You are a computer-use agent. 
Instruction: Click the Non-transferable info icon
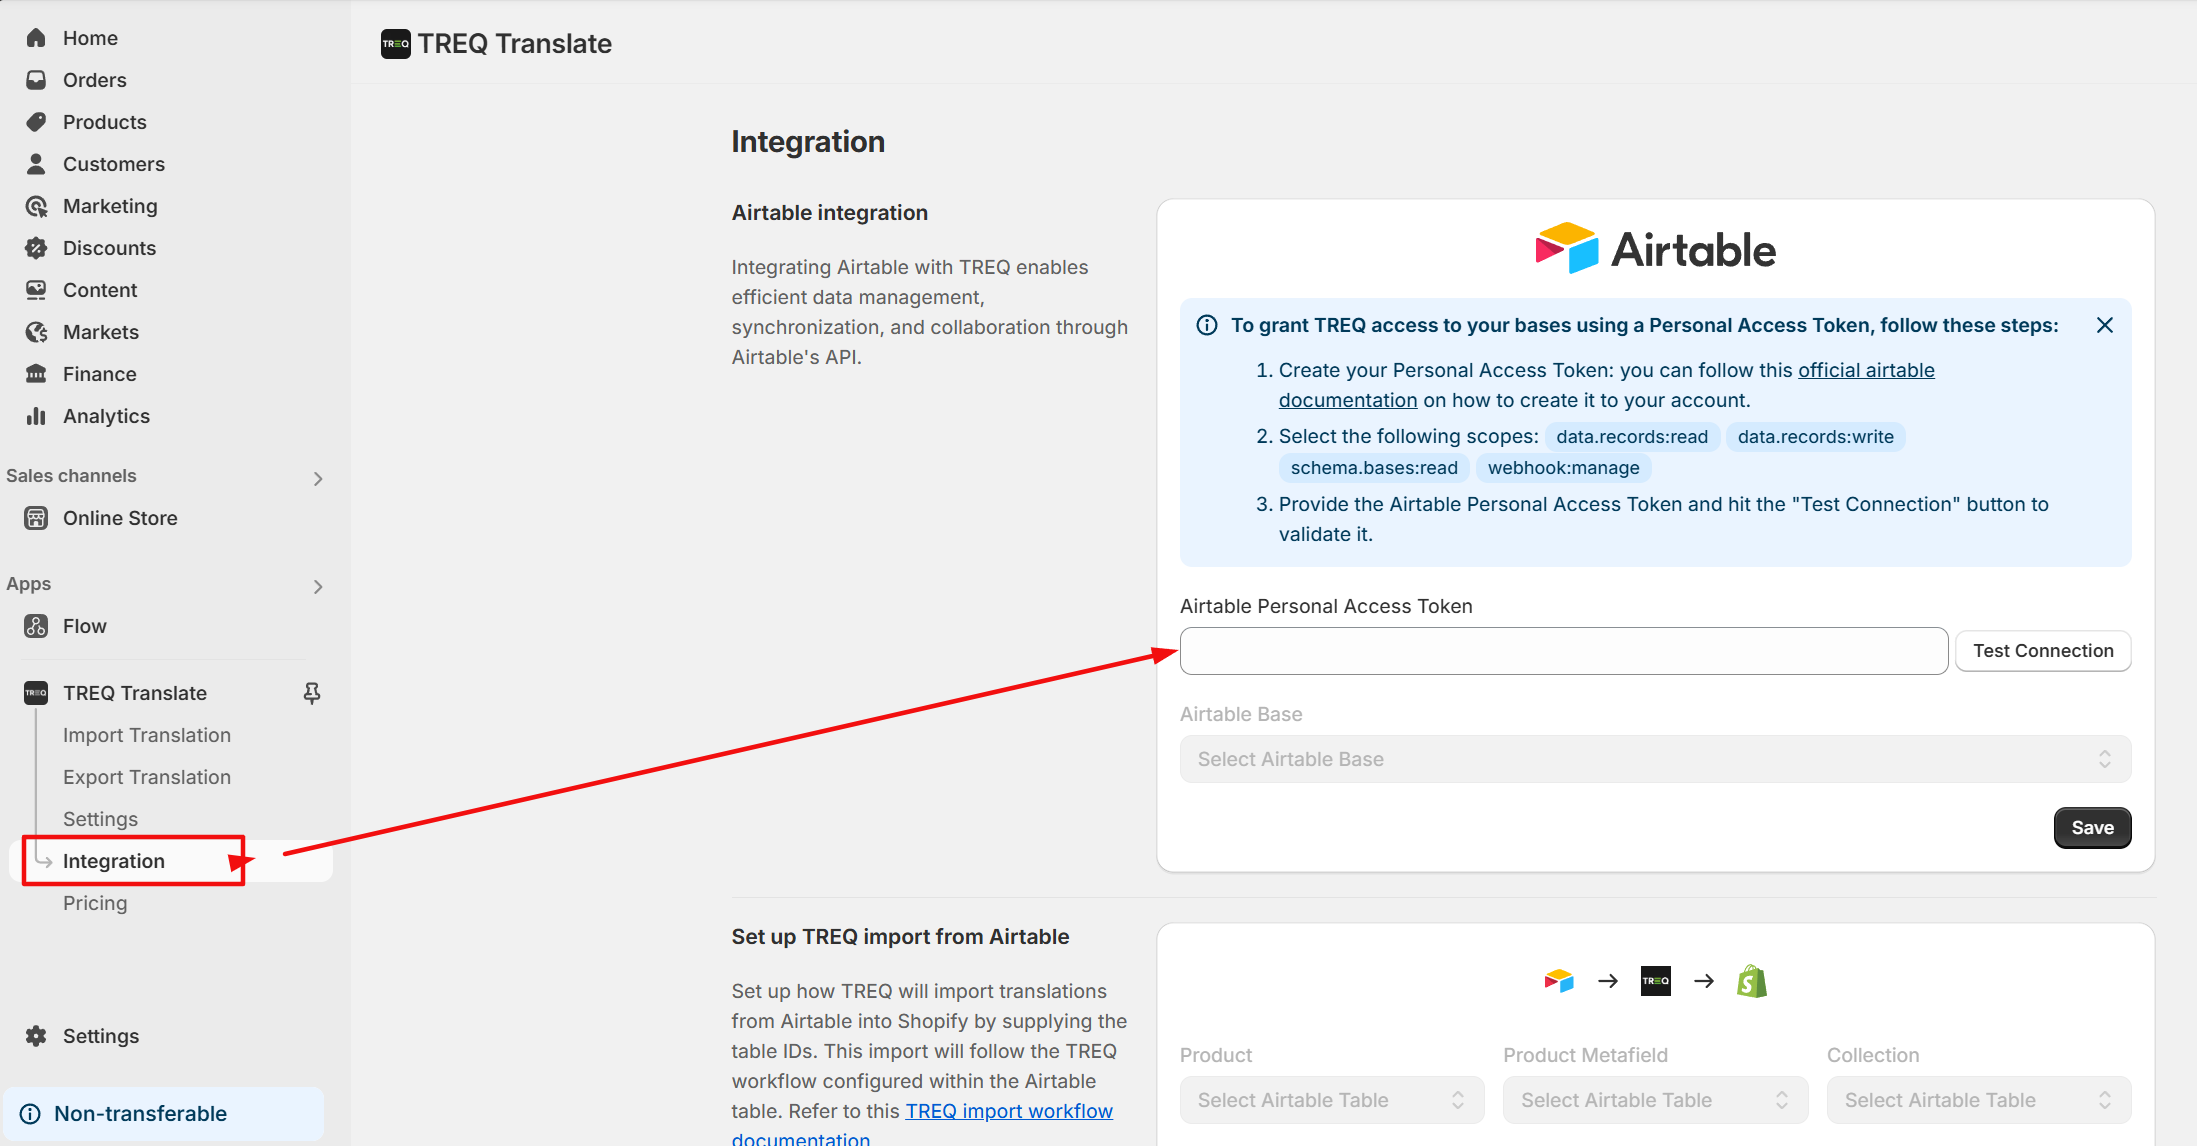pos(31,1114)
